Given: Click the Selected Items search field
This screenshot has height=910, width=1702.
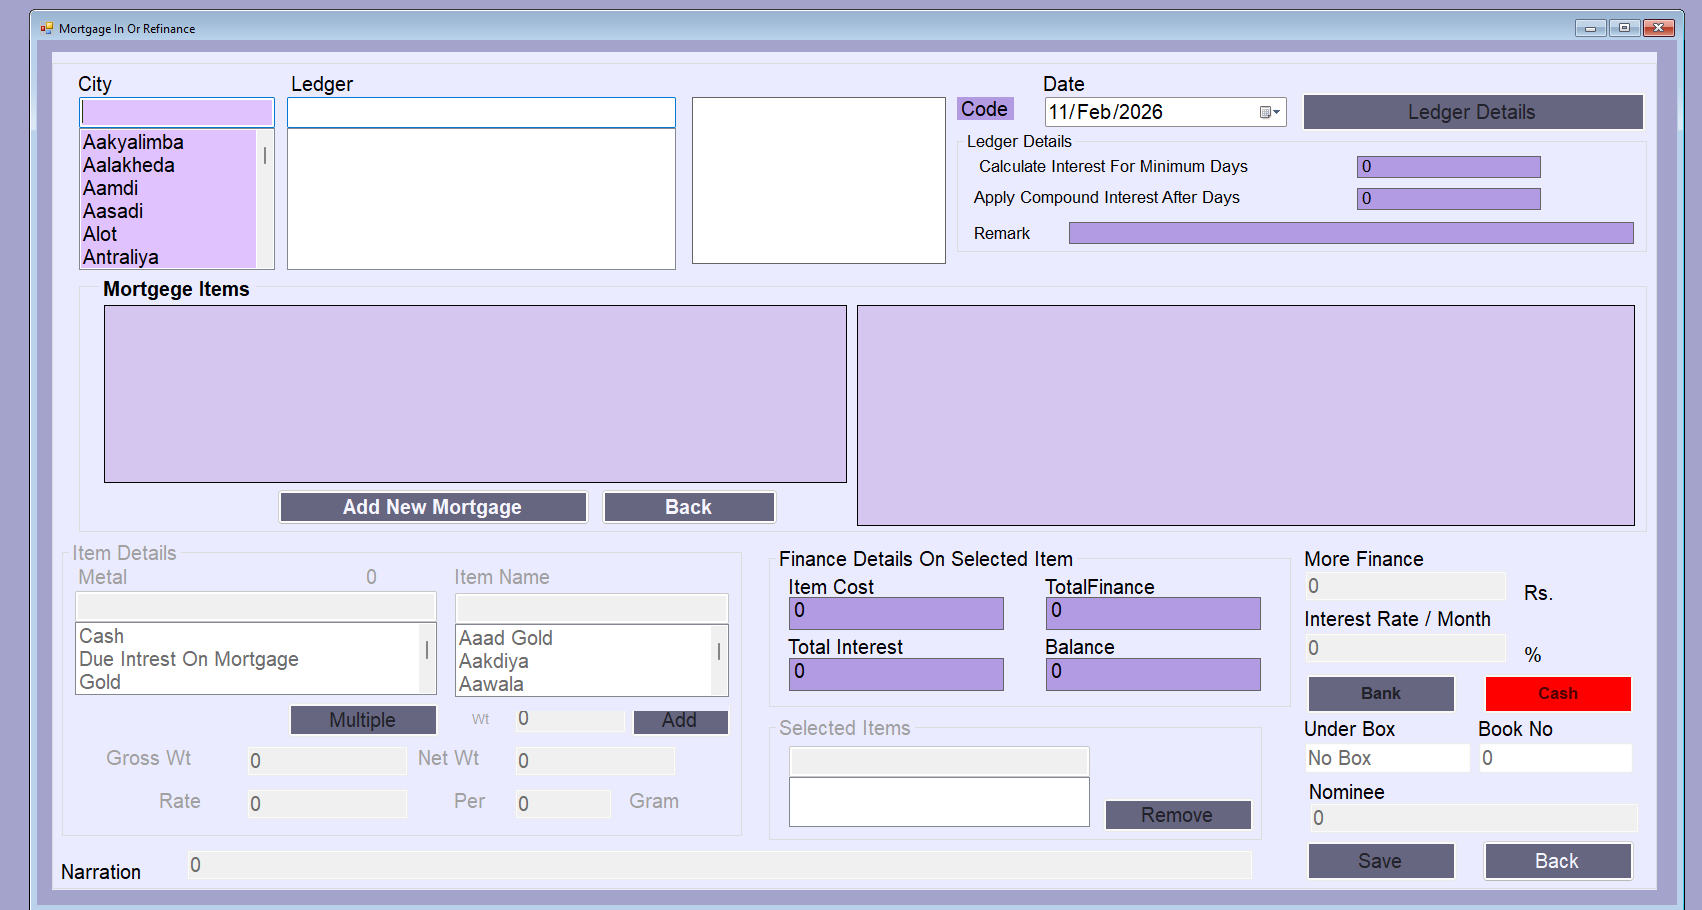Looking at the screenshot, I should click(x=939, y=761).
